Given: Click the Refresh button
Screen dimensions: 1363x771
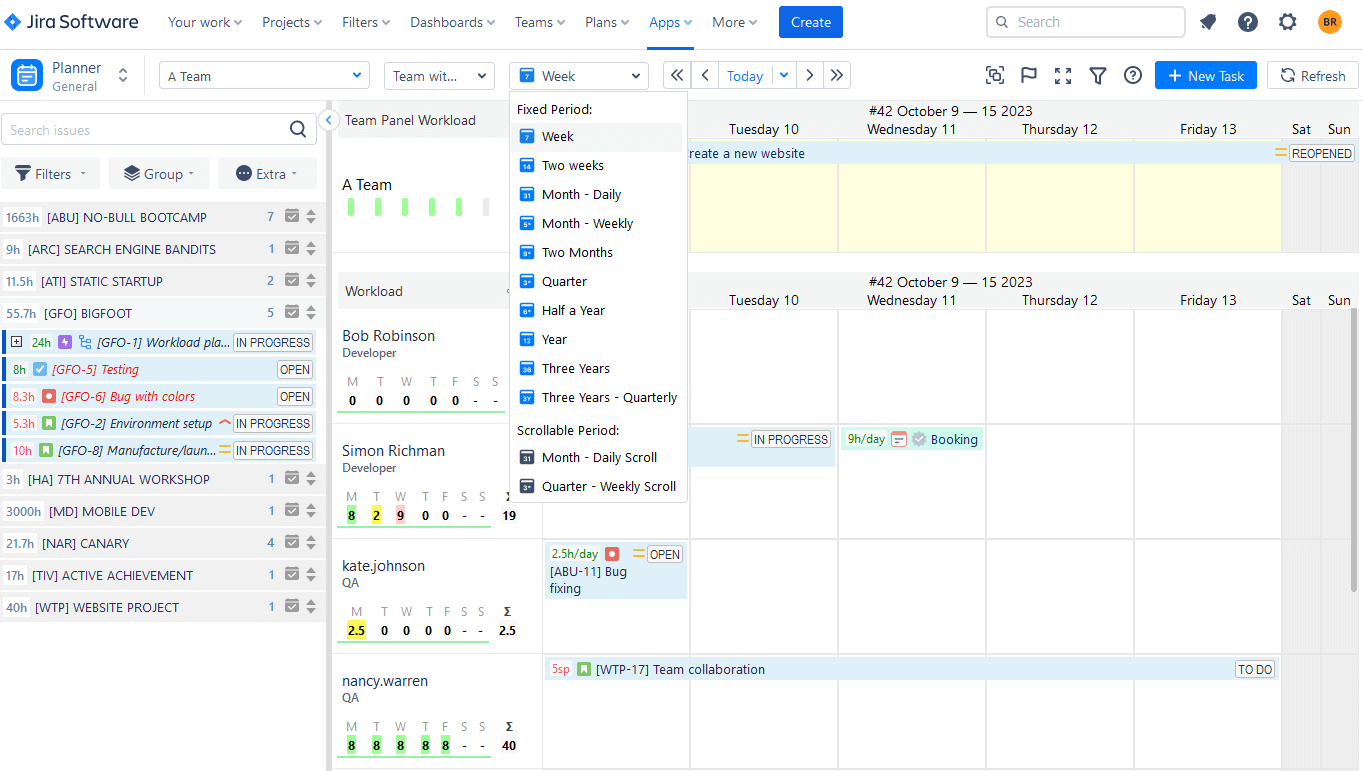Looking at the screenshot, I should click(x=1313, y=76).
